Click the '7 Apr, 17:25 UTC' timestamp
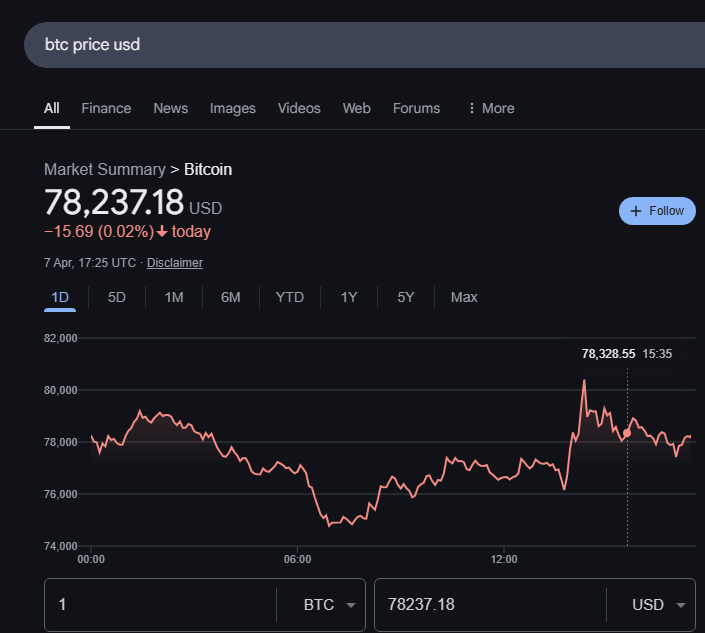 pos(90,263)
